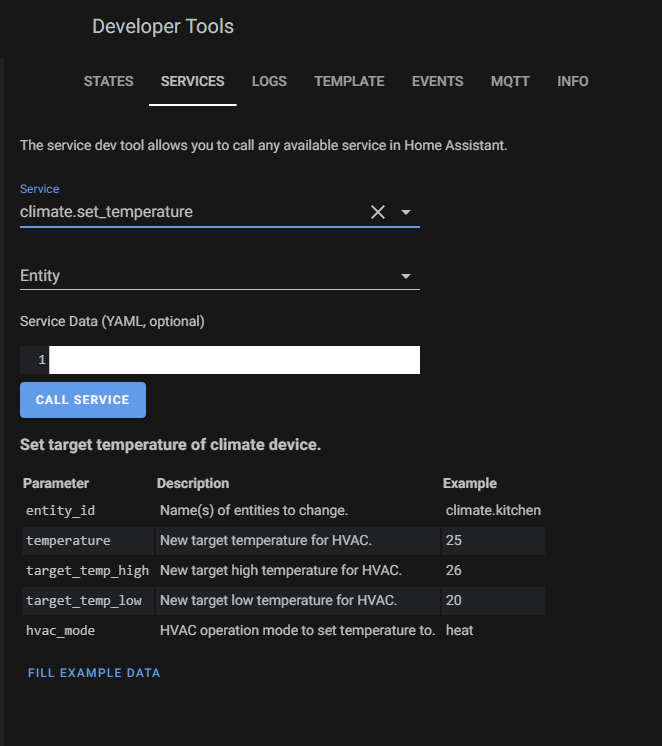Clear the climate.set_temperature service field
662x746 pixels.
coord(378,212)
